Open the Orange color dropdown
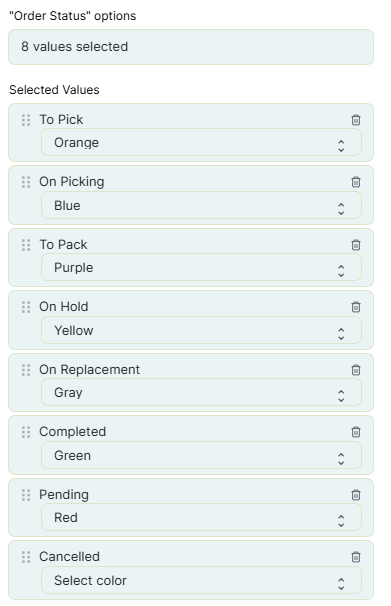391x606 pixels. (201, 143)
